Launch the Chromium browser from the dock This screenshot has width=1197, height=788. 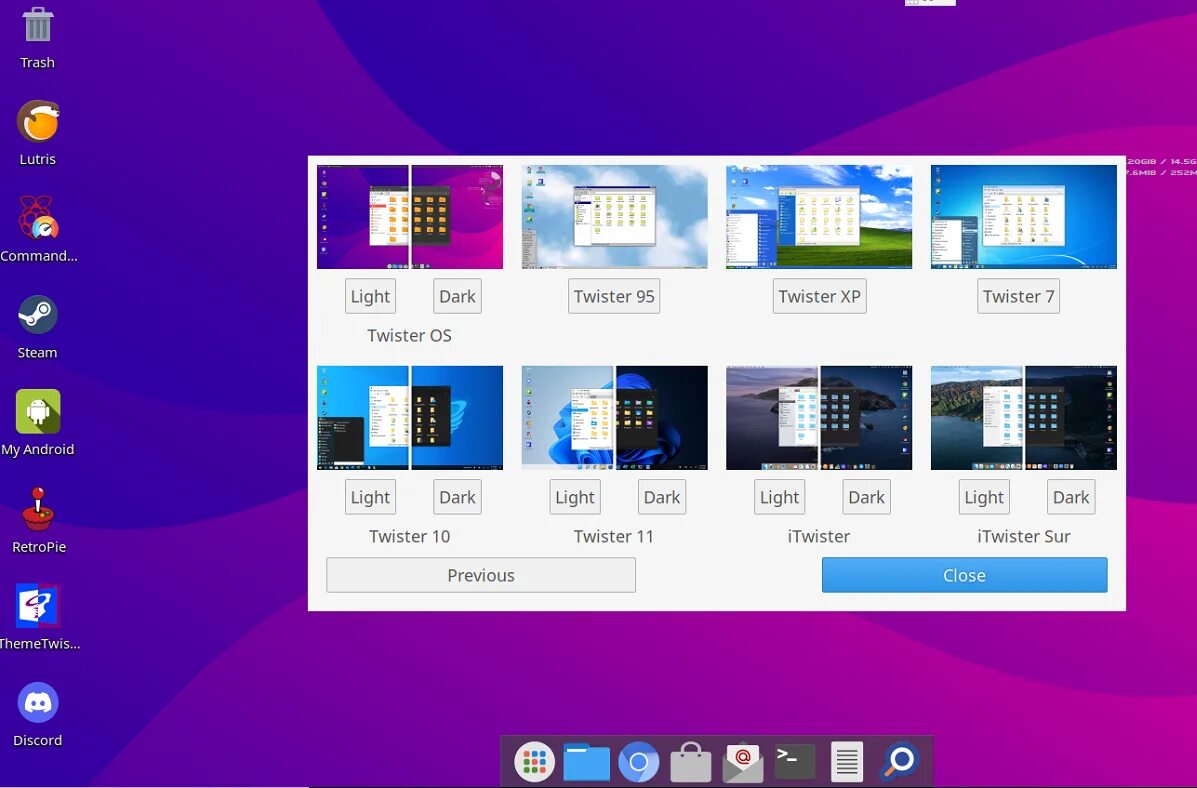[x=639, y=761]
